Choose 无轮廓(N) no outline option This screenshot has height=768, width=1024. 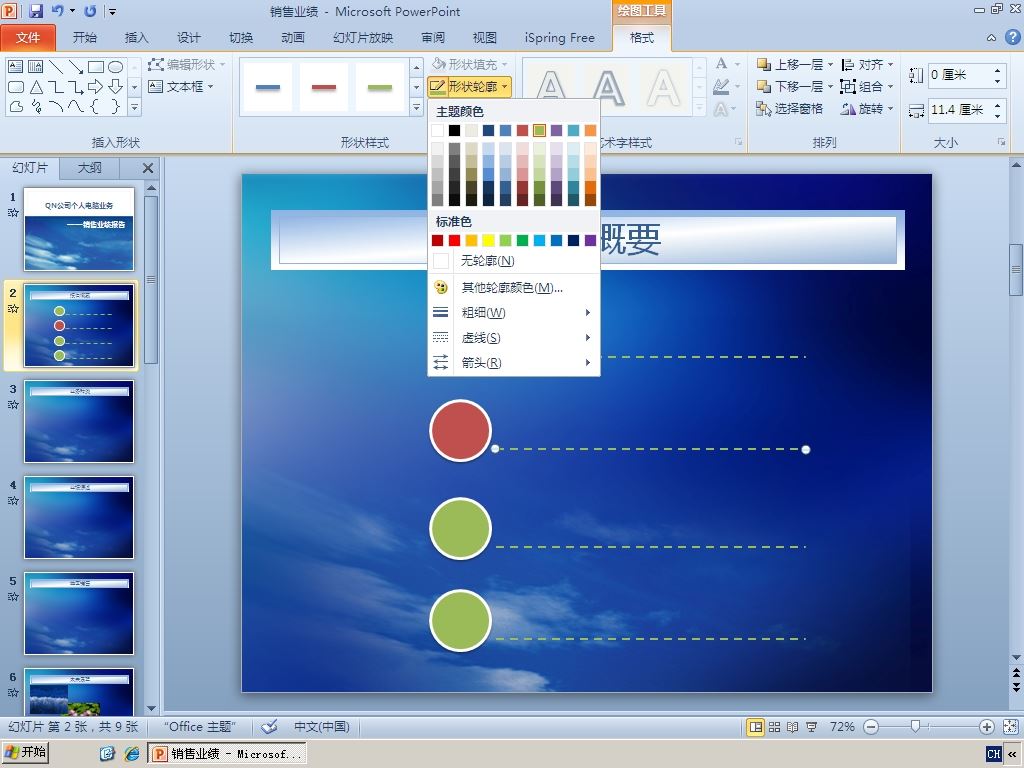514,261
